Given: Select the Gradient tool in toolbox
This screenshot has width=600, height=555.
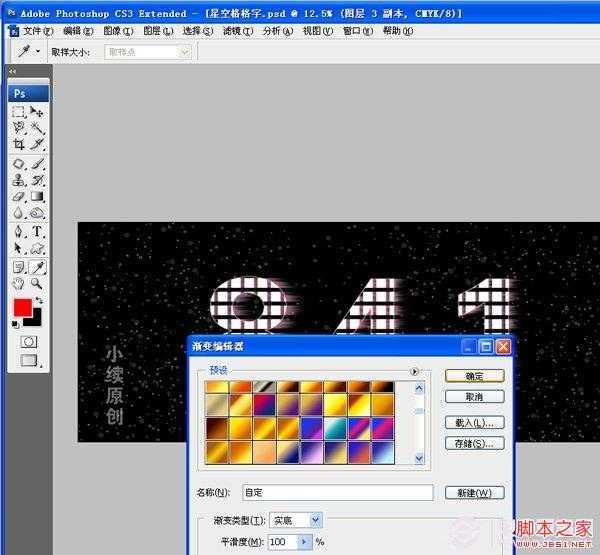Looking at the screenshot, I should 37,196.
